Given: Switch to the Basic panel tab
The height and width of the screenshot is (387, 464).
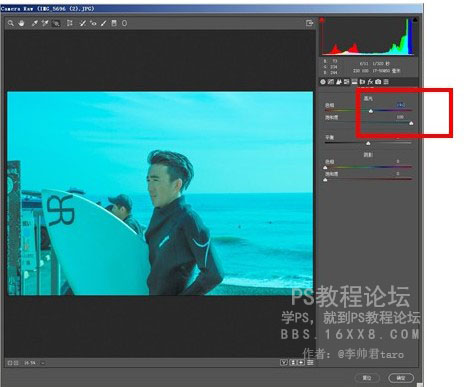Looking at the screenshot, I should [x=323, y=82].
